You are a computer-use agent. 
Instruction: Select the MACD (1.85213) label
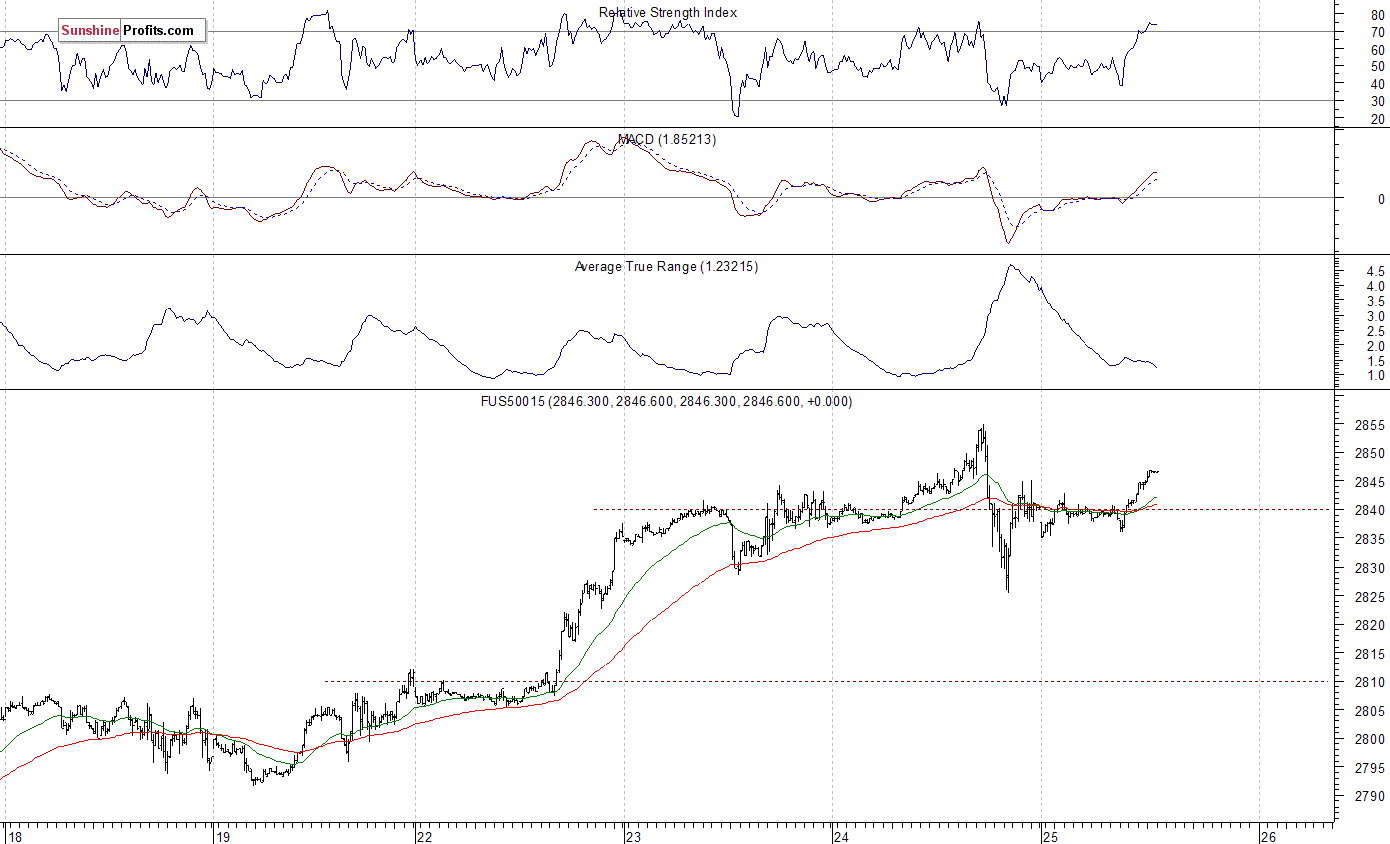click(666, 140)
